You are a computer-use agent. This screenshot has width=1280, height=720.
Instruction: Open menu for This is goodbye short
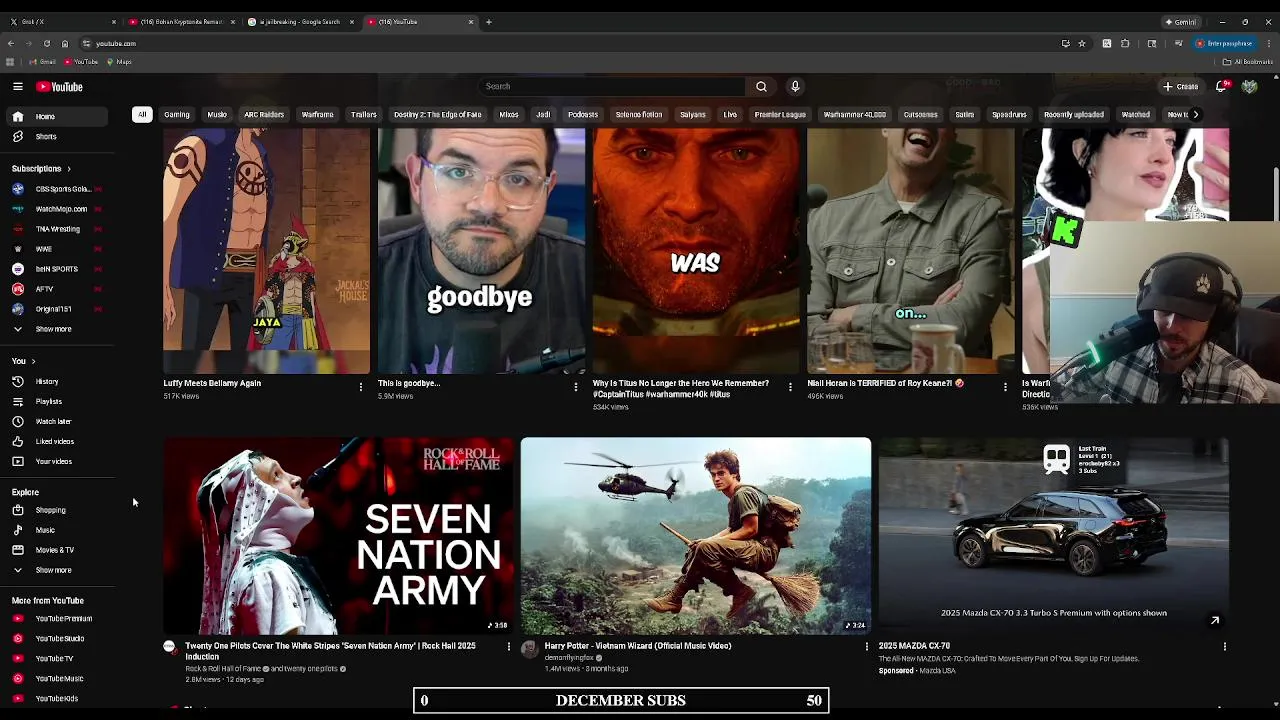(576, 387)
